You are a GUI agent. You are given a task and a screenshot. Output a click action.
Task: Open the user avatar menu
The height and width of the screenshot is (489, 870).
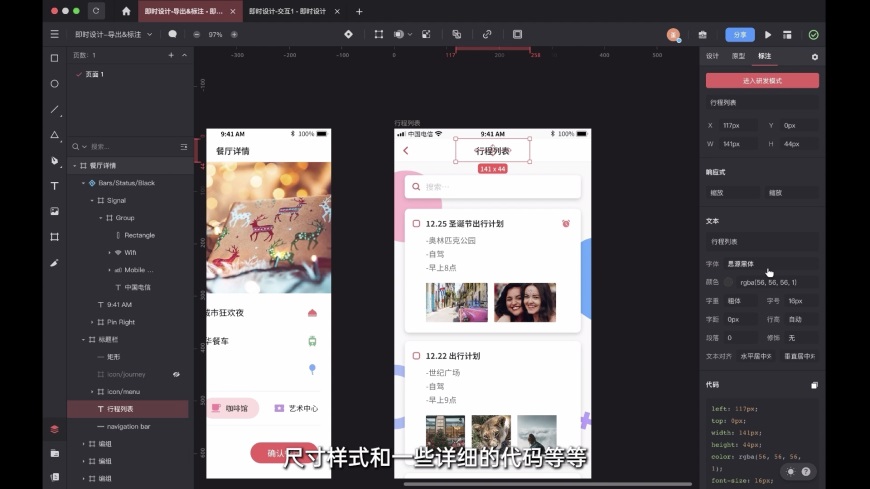[673, 34]
